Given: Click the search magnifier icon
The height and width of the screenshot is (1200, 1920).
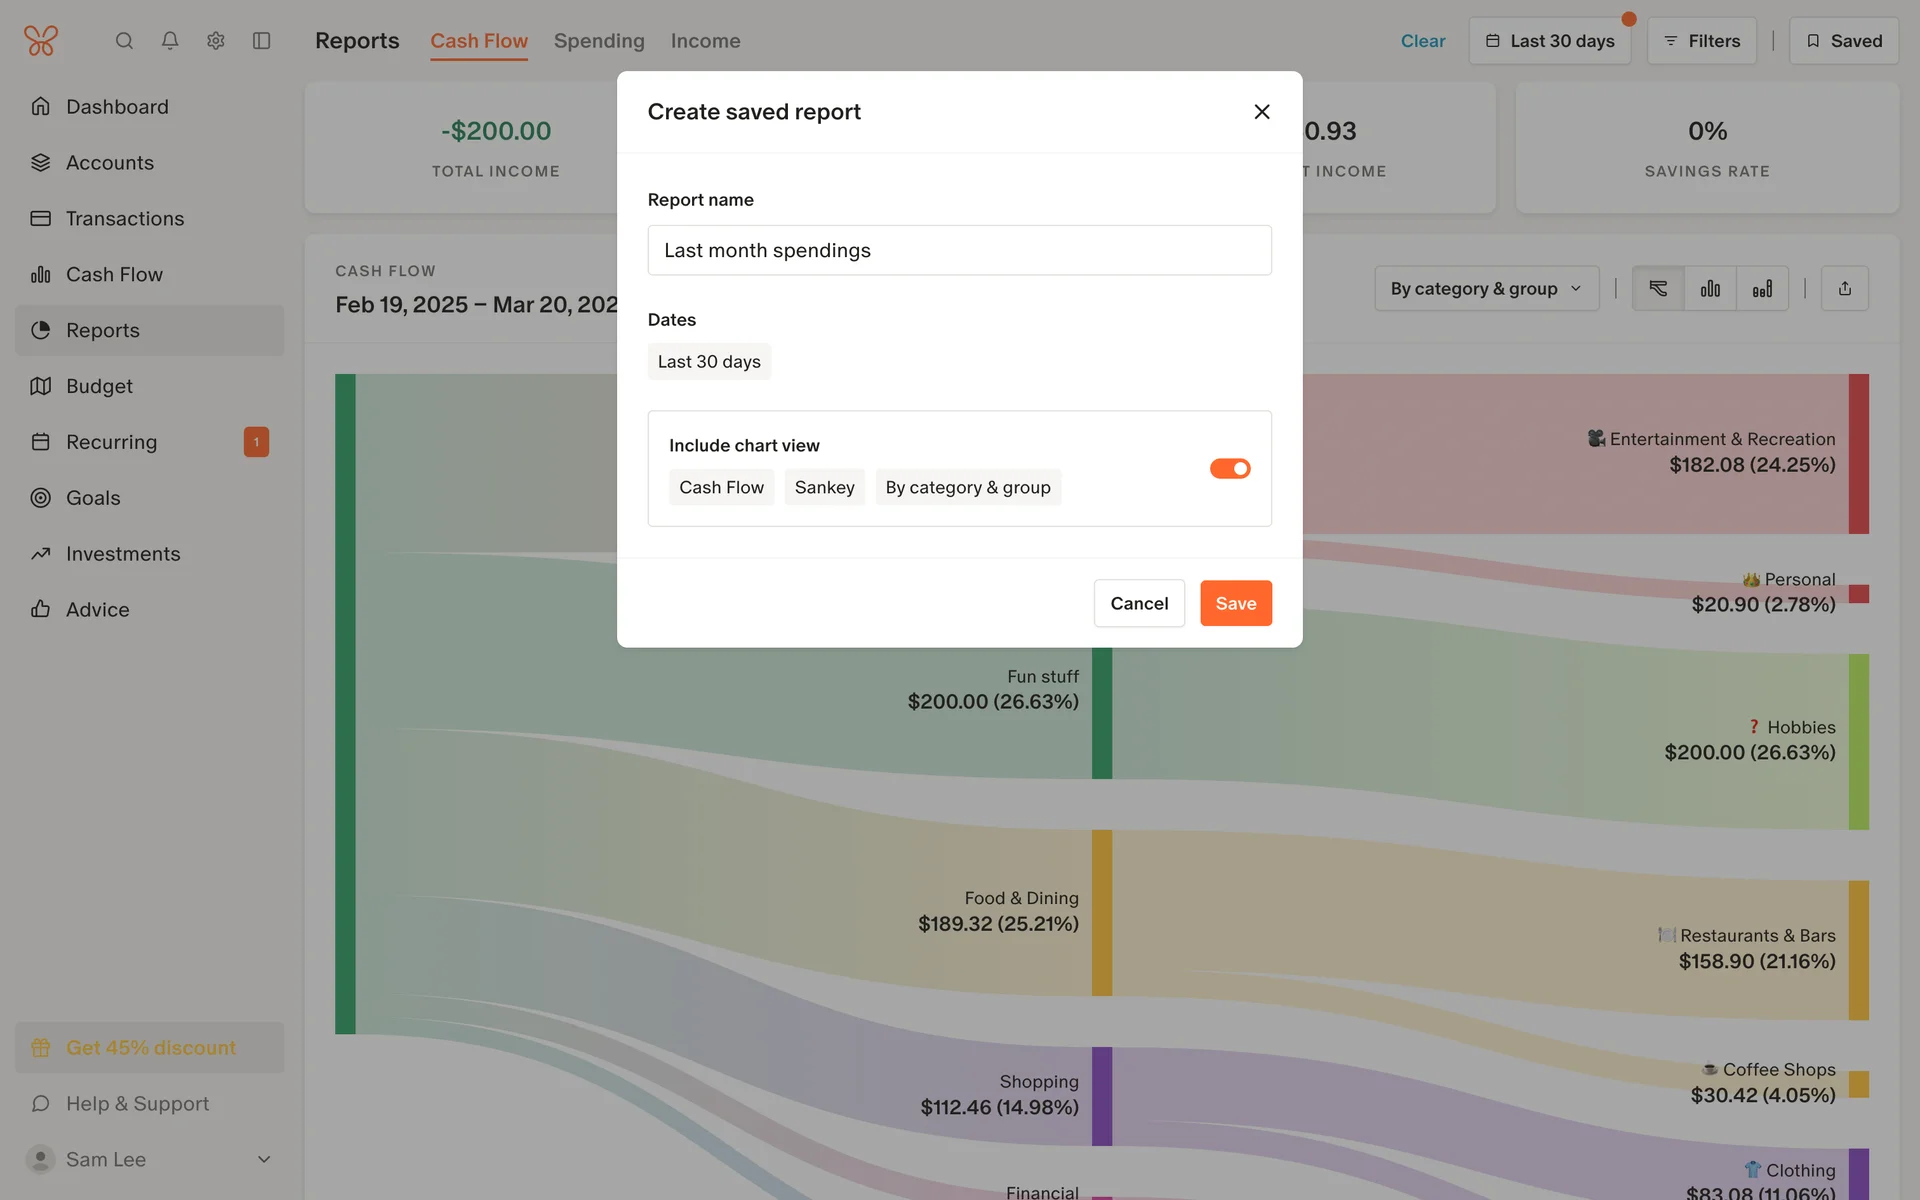Looking at the screenshot, I should coord(124,41).
